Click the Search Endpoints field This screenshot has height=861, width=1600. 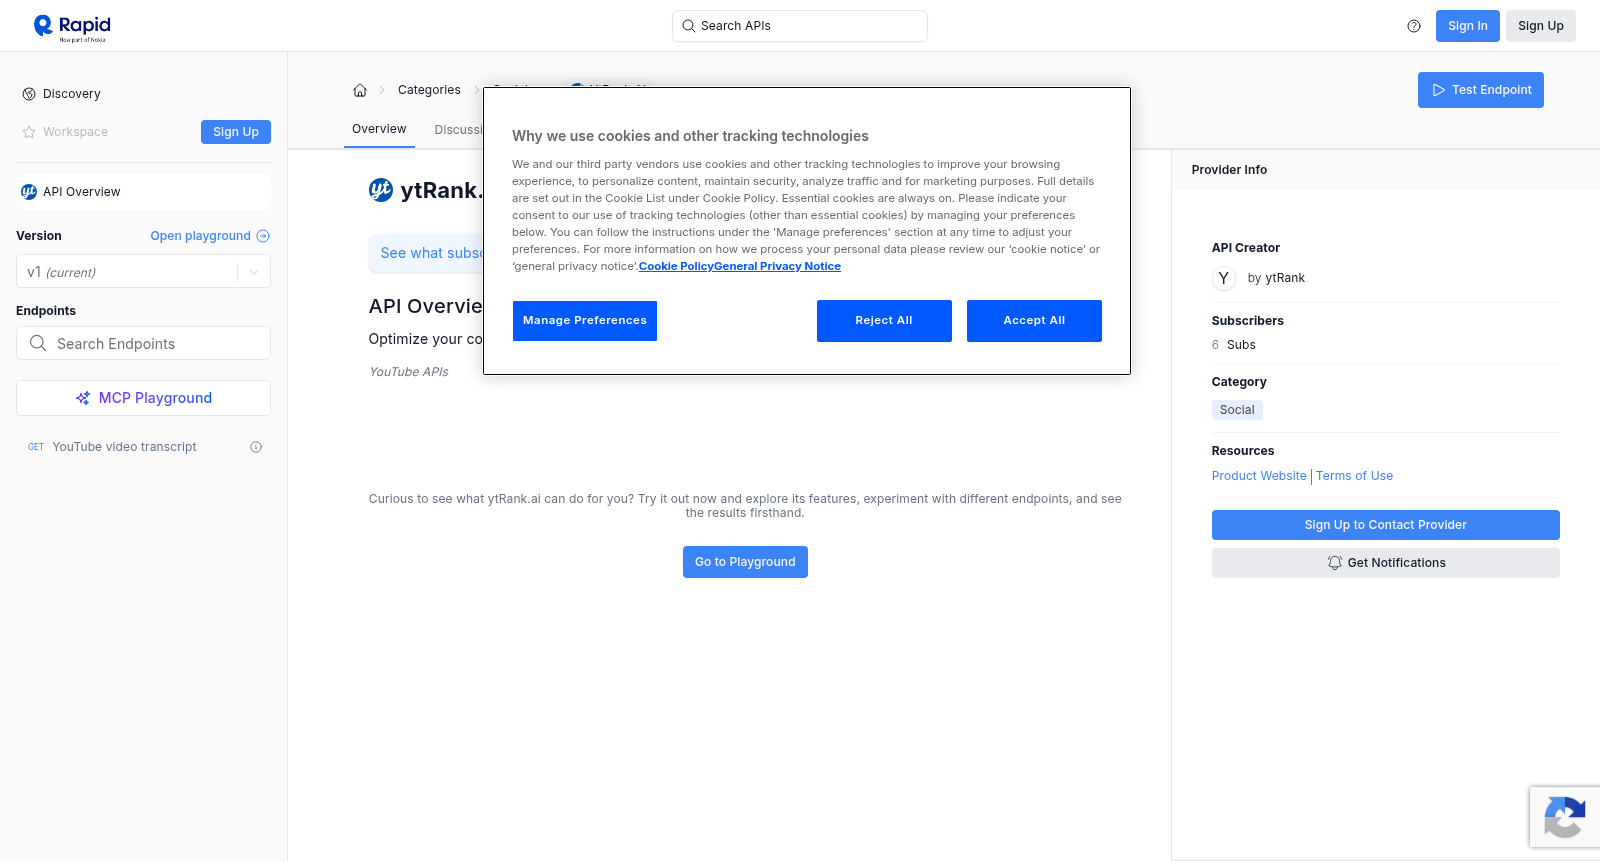tap(143, 343)
